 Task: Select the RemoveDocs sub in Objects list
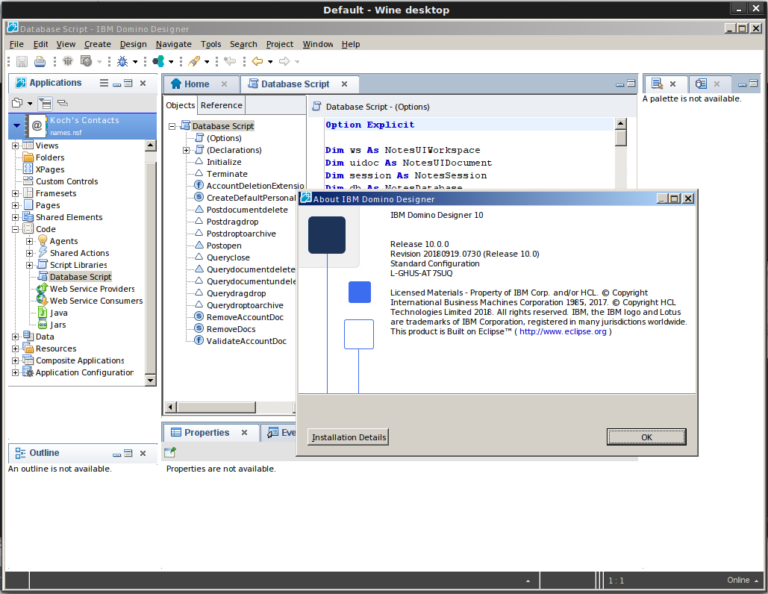coord(231,329)
